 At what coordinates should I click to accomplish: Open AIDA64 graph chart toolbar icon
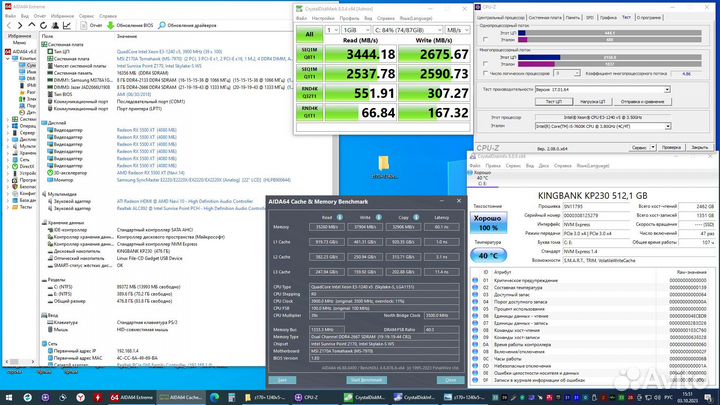[67, 26]
